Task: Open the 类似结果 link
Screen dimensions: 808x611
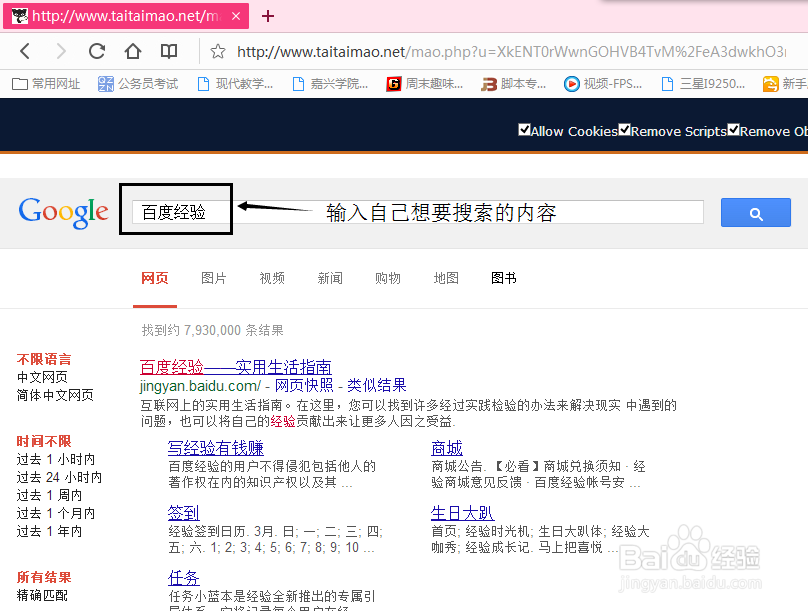Action: pos(377,385)
